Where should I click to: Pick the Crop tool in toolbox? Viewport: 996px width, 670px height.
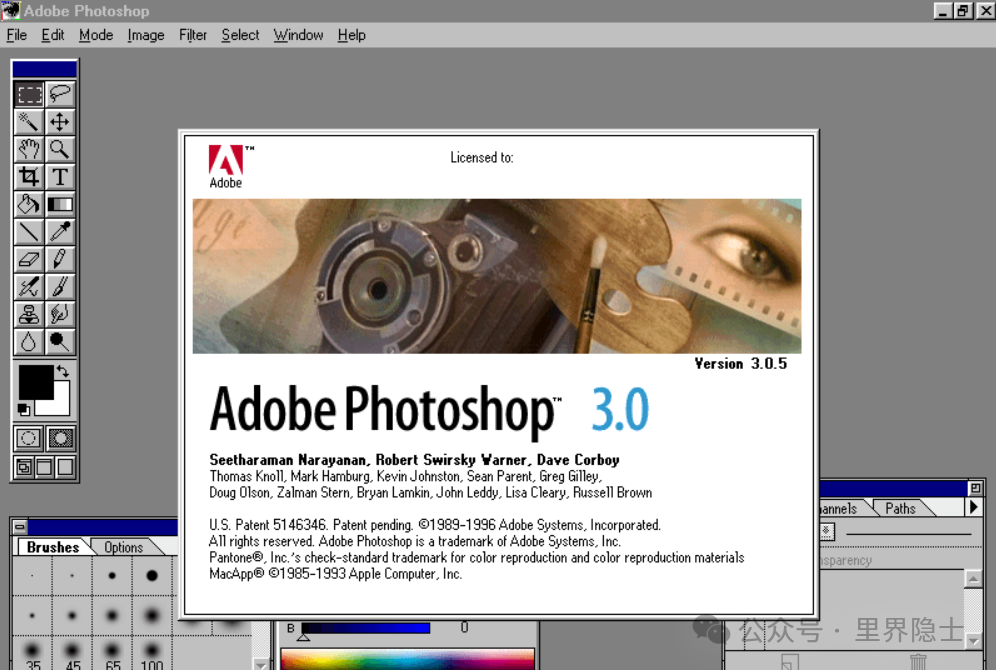coord(29,177)
